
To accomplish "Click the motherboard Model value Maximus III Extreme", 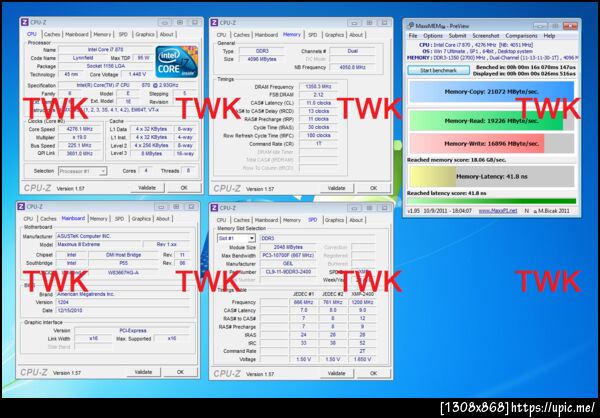I will (99, 244).
